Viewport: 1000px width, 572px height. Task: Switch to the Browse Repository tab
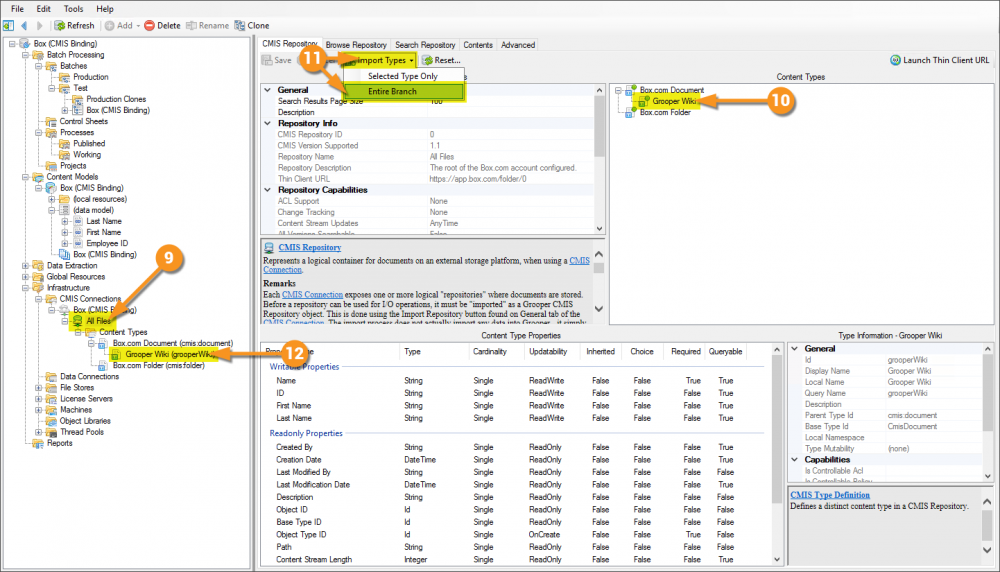(x=356, y=45)
